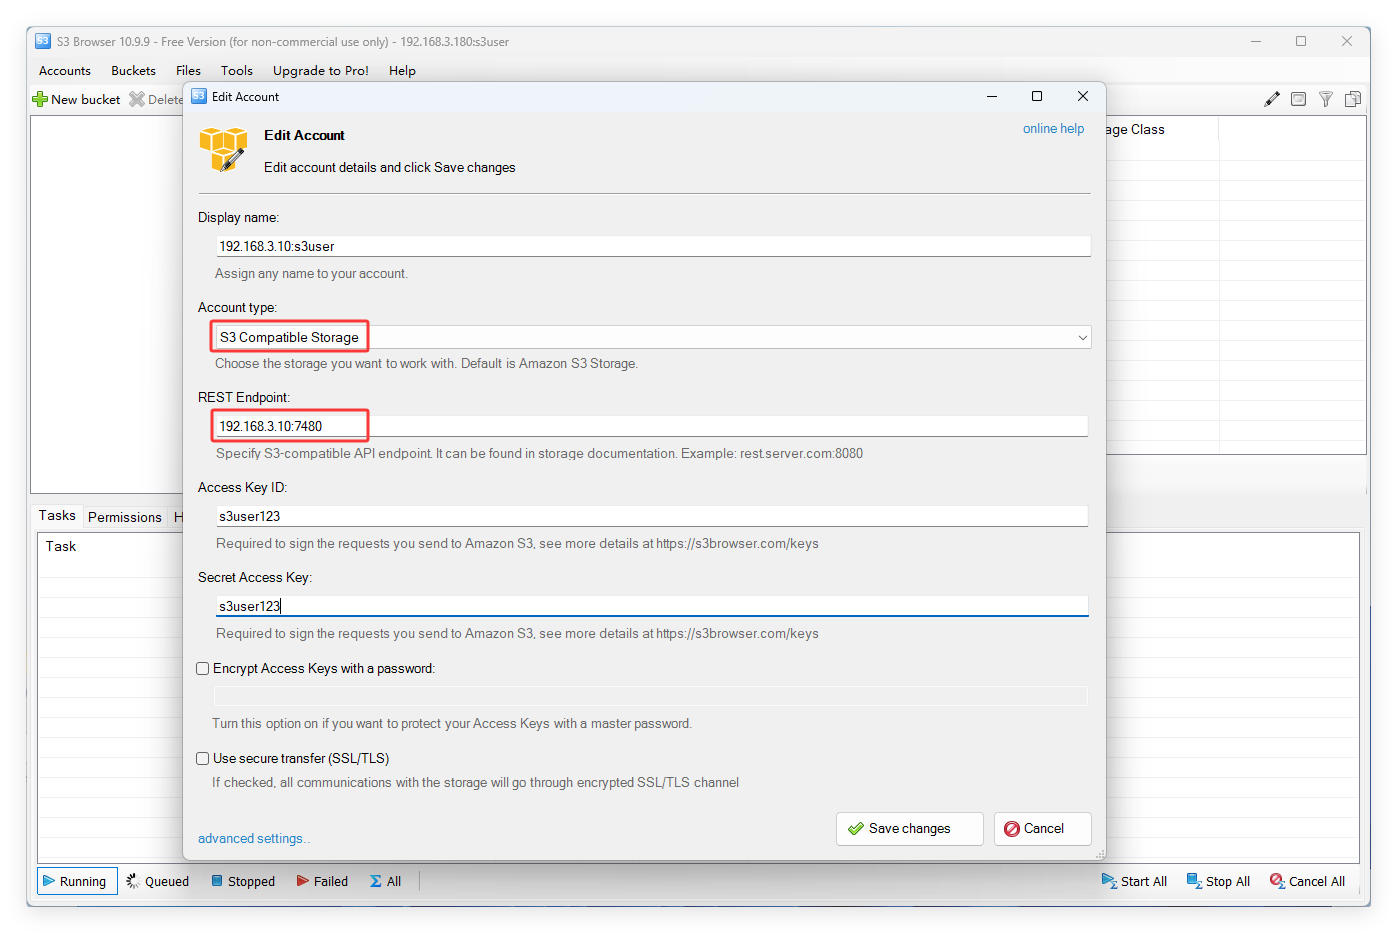Viewport: 1397px width, 933px height.
Task: Open the online help link
Action: click(1053, 129)
